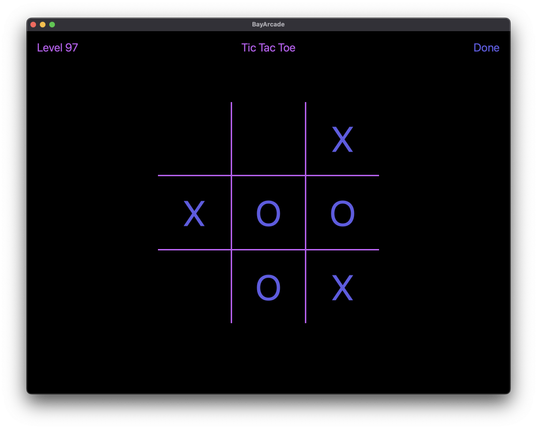This screenshot has height=429, width=537.
Task: Click the O in the middle-right cell
Action: pos(342,214)
